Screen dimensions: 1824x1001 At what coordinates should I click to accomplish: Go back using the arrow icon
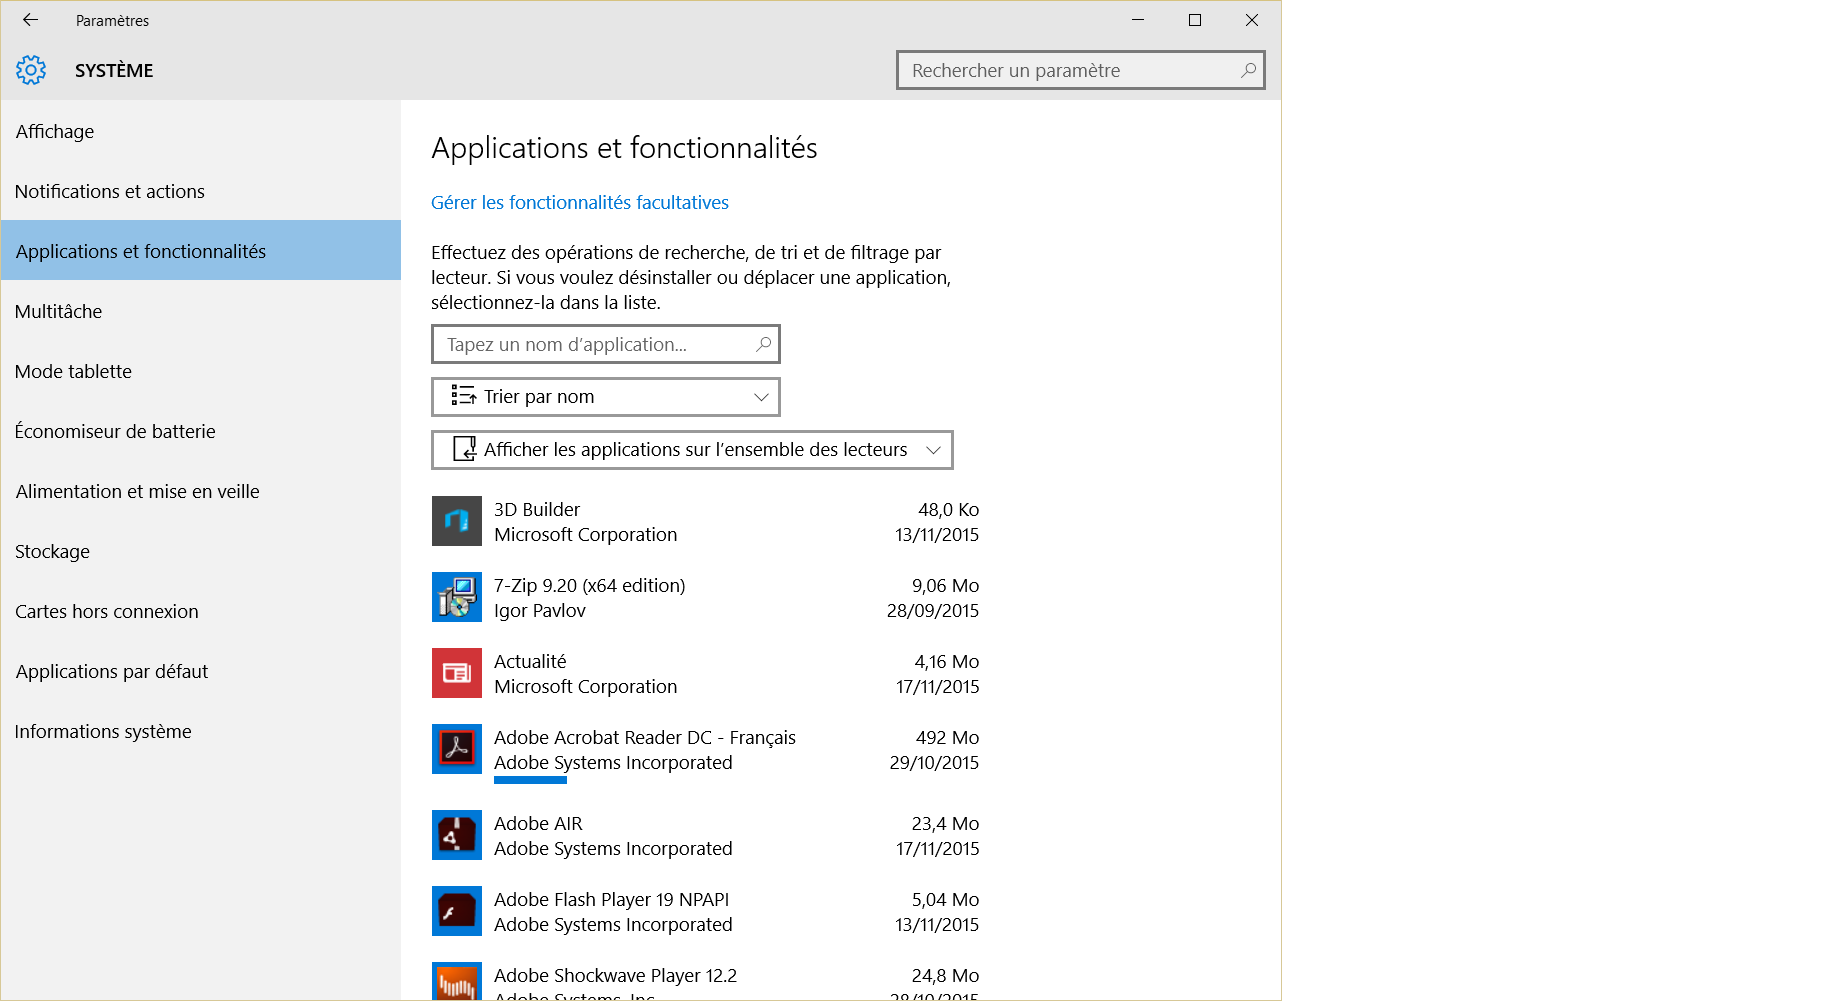click(30, 20)
